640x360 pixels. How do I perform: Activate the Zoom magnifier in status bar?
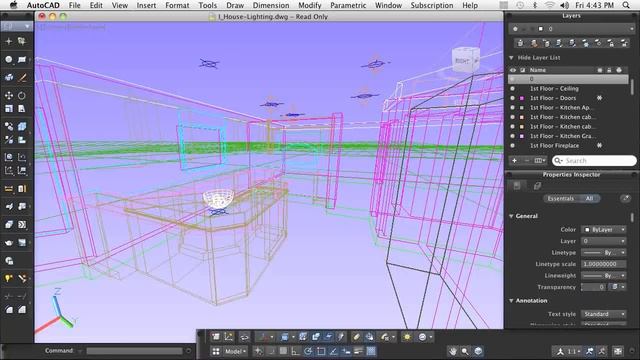point(465,351)
